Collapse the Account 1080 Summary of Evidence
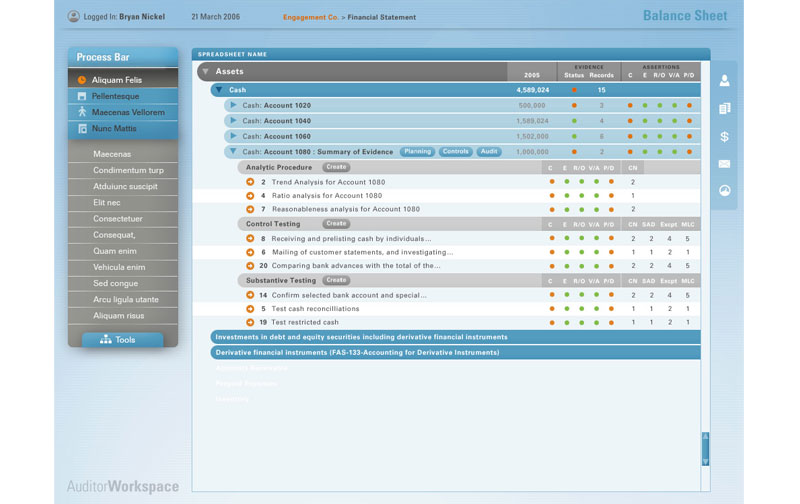Viewport: 800px width, 504px height. pyautogui.click(x=233, y=152)
